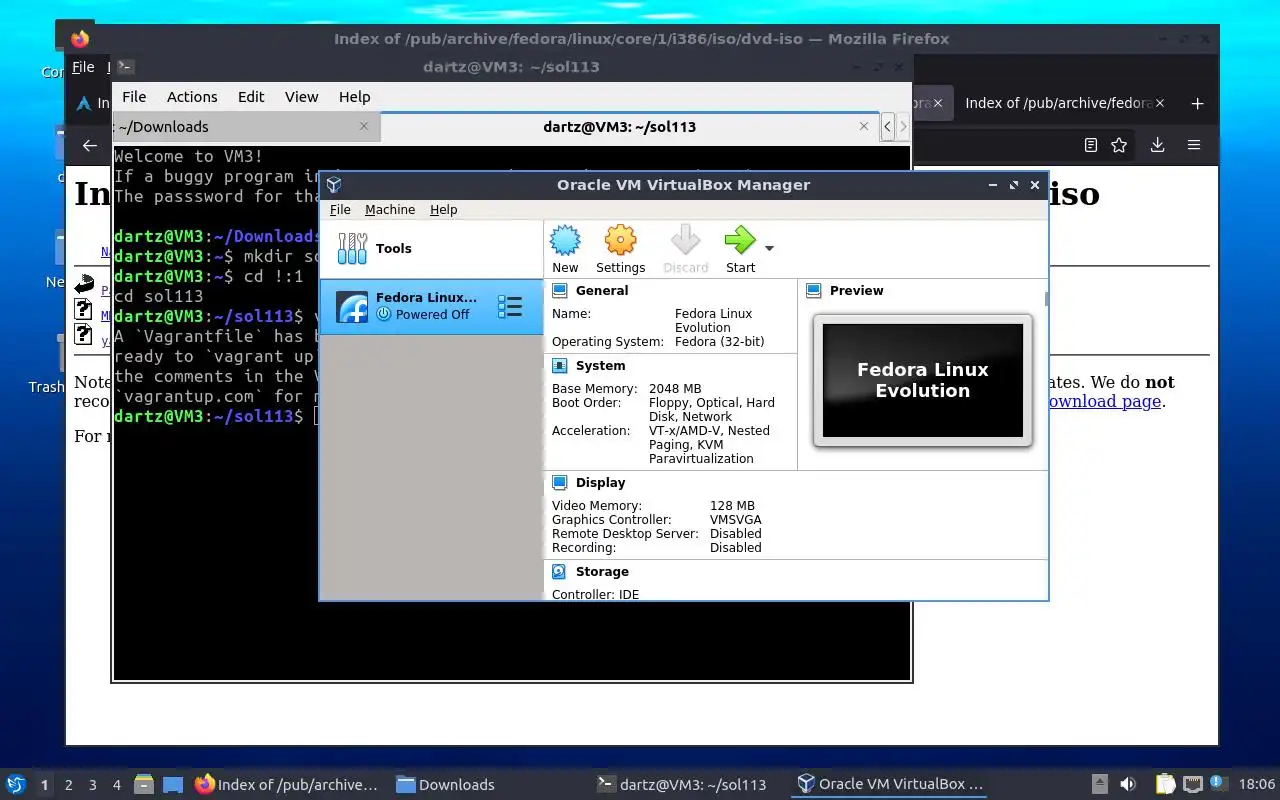The image size is (1280, 800).
Task: Click the green Start arrow icon
Action: [740, 241]
